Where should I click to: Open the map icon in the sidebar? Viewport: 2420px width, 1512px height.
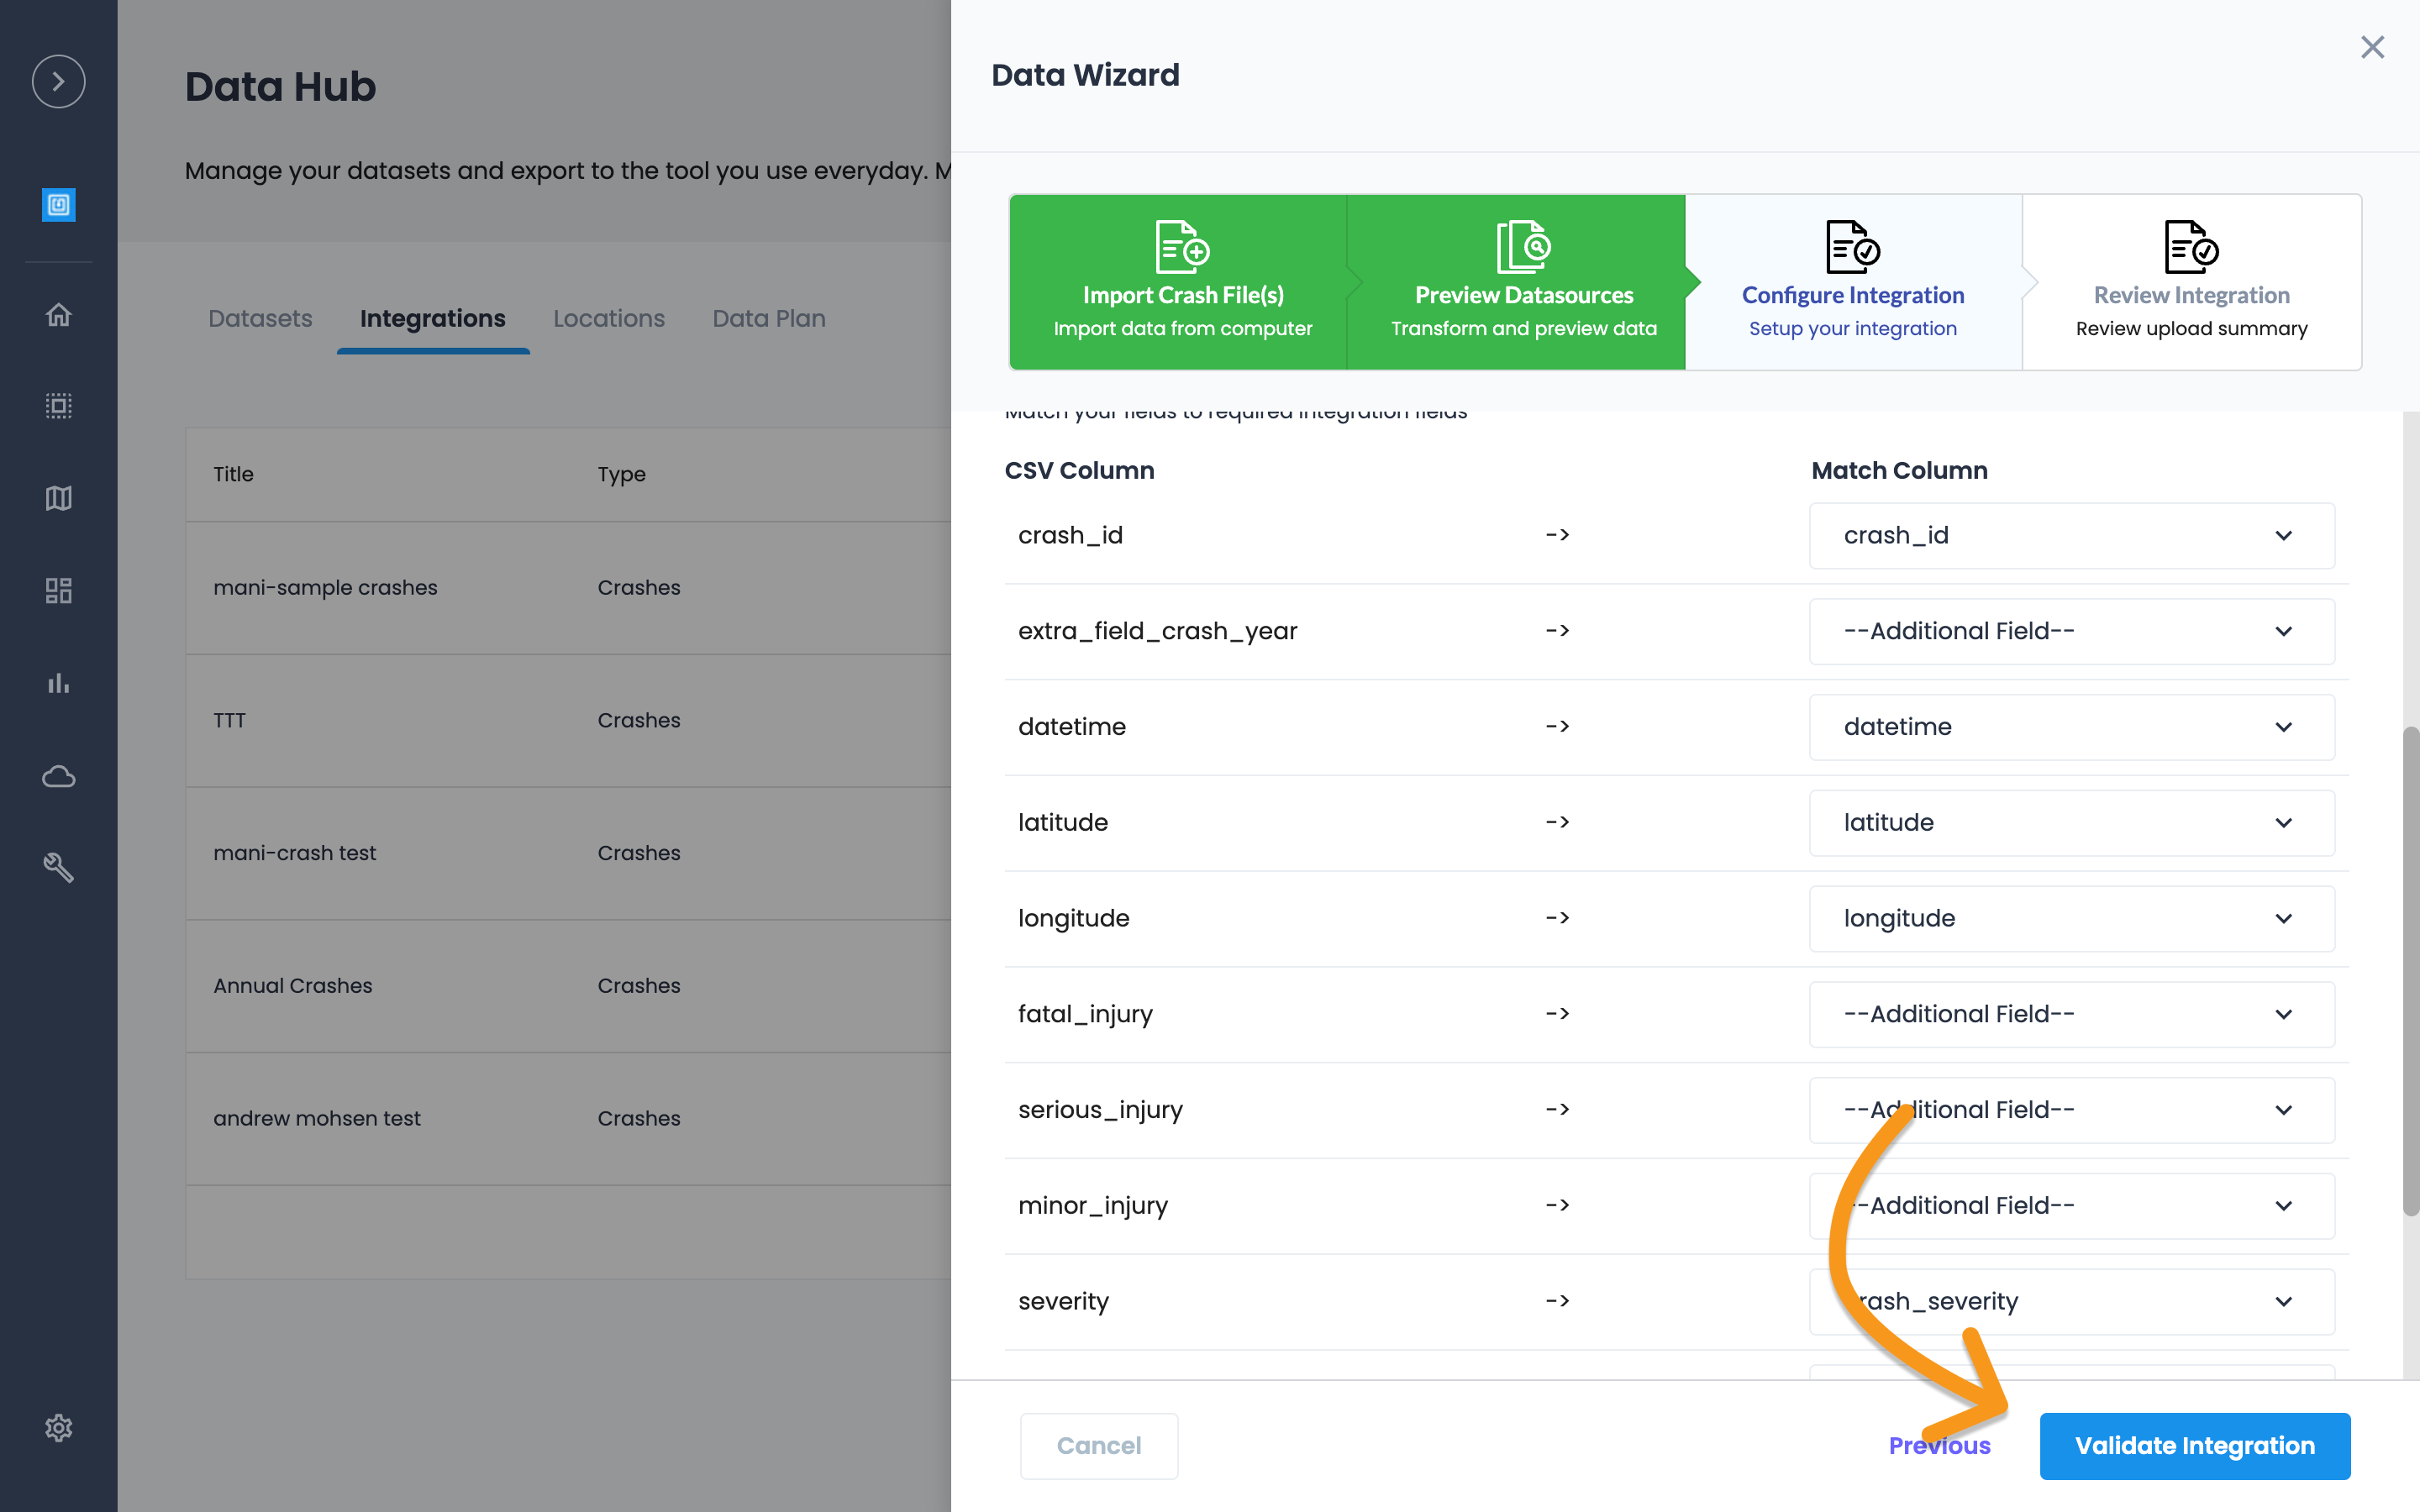click(58, 498)
